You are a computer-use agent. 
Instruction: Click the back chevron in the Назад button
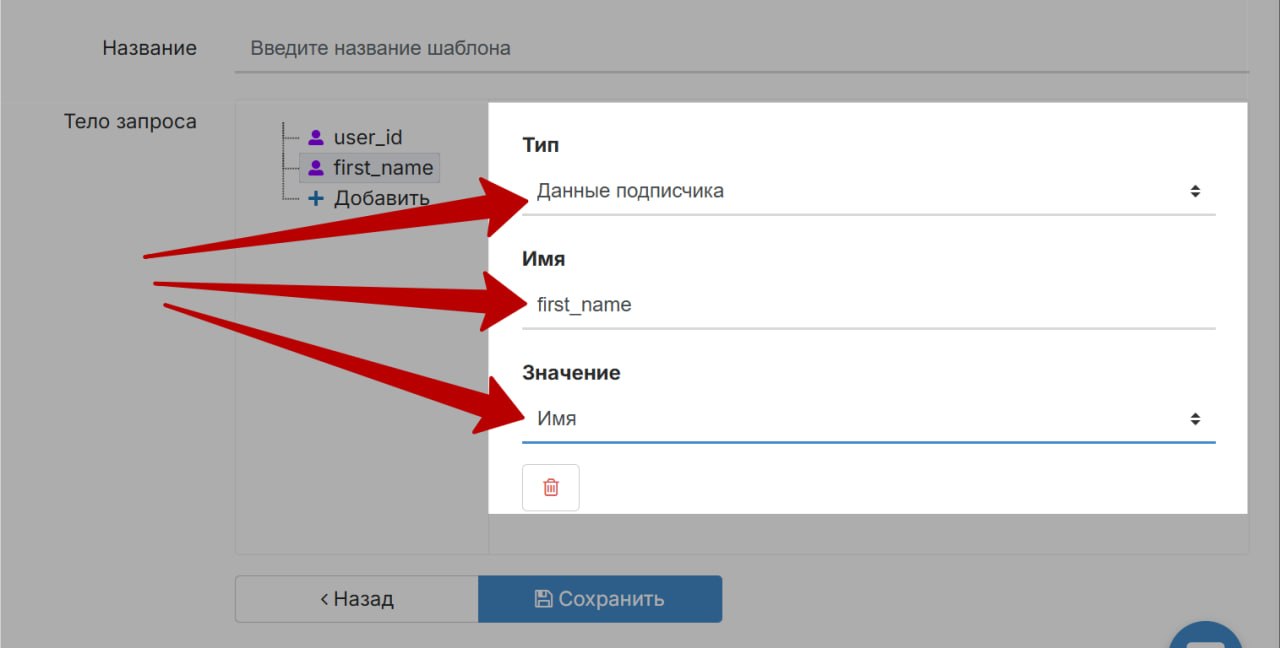[x=324, y=599]
